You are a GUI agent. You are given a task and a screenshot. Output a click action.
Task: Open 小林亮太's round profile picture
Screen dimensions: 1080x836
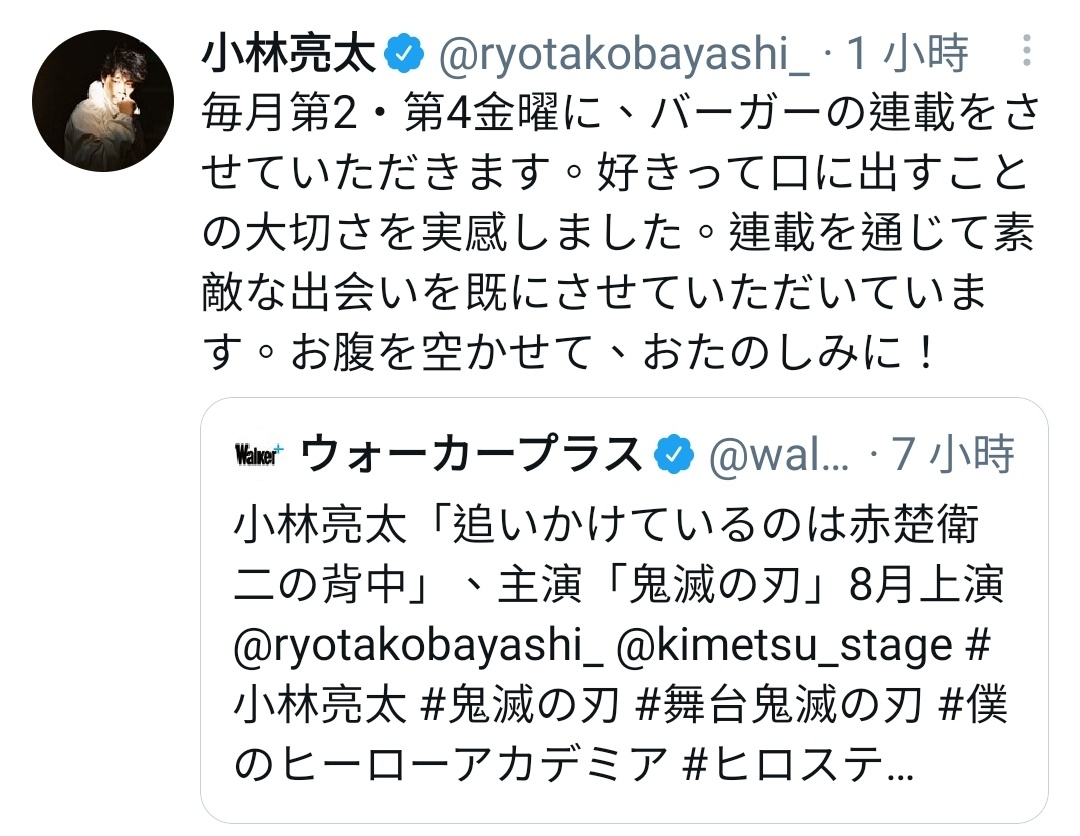[103, 101]
